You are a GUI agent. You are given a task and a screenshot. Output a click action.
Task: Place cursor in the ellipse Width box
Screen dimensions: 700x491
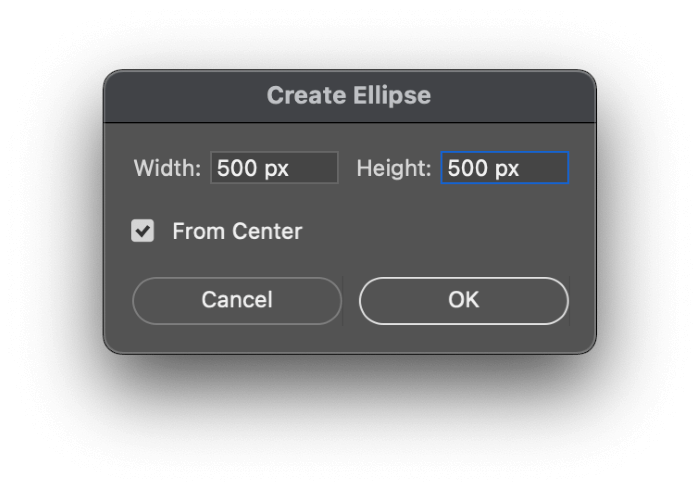[274, 168]
